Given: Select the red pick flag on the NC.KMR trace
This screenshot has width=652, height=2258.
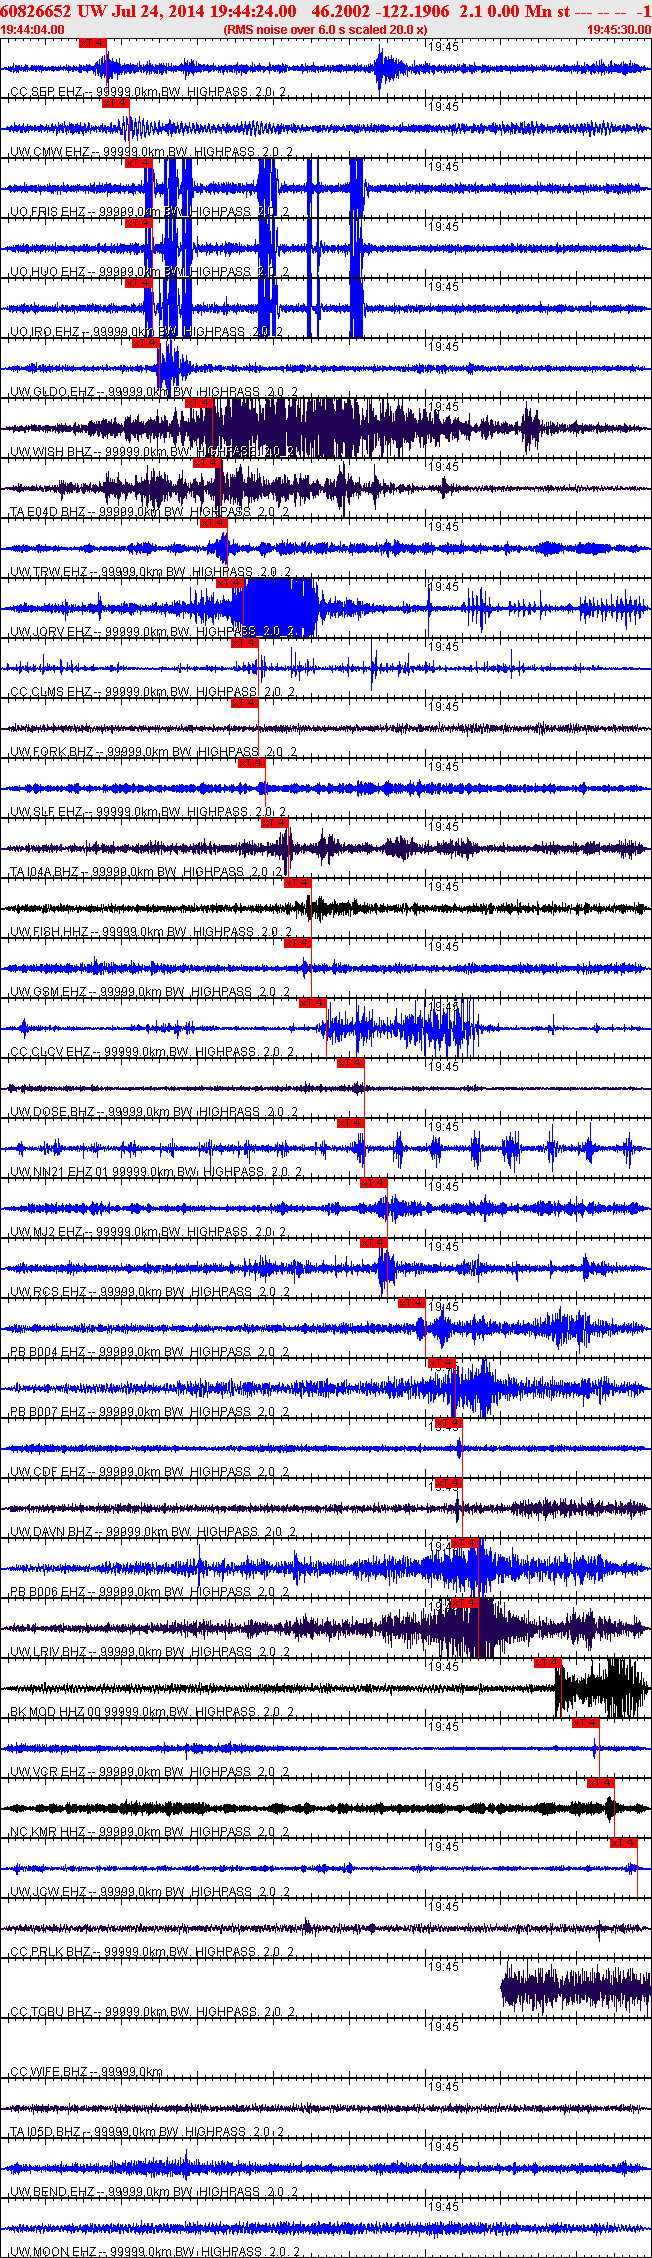Looking at the screenshot, I should (600, 1783).
